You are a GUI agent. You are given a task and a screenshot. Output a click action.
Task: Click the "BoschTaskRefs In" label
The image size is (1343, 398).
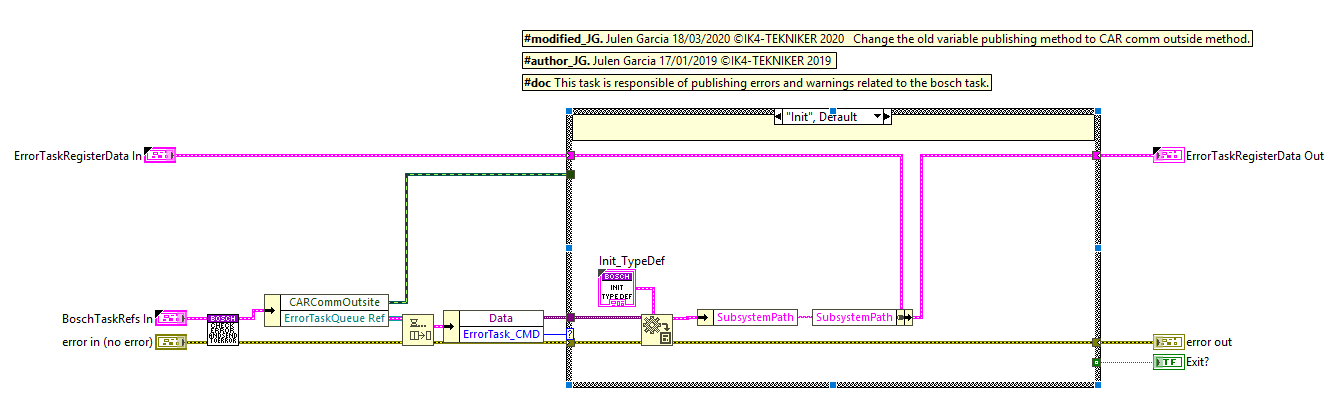[x=107, y=319]
